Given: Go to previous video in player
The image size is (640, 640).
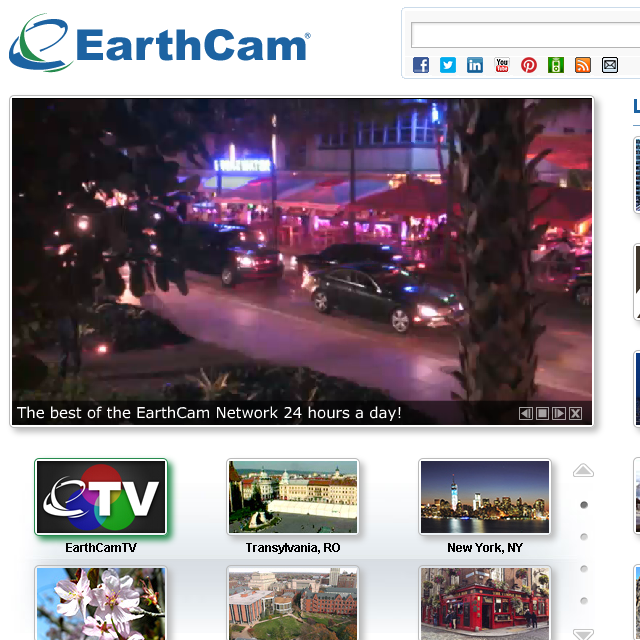Looking at the screenshot, I should pyautogui.click(x=525, y=413).
